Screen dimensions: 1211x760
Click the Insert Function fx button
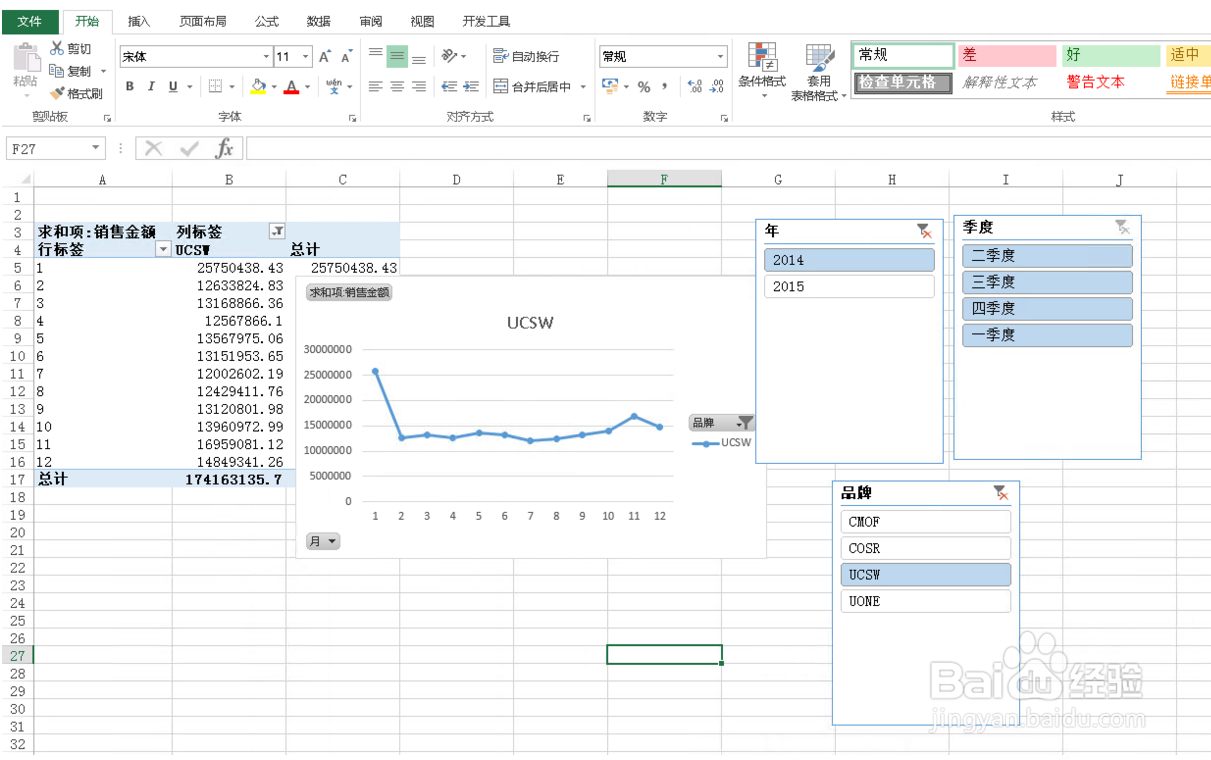(225, 149)
